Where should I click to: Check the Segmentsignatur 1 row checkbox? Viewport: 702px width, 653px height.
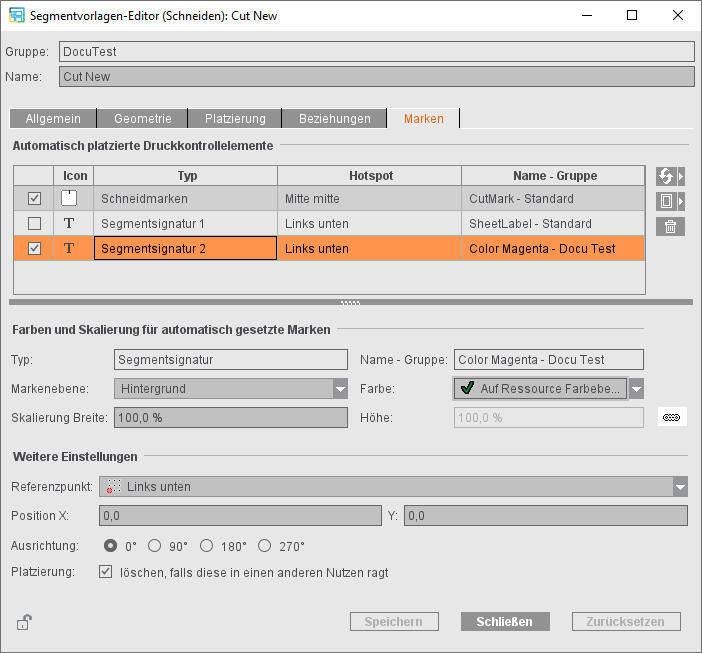point(34,223)
